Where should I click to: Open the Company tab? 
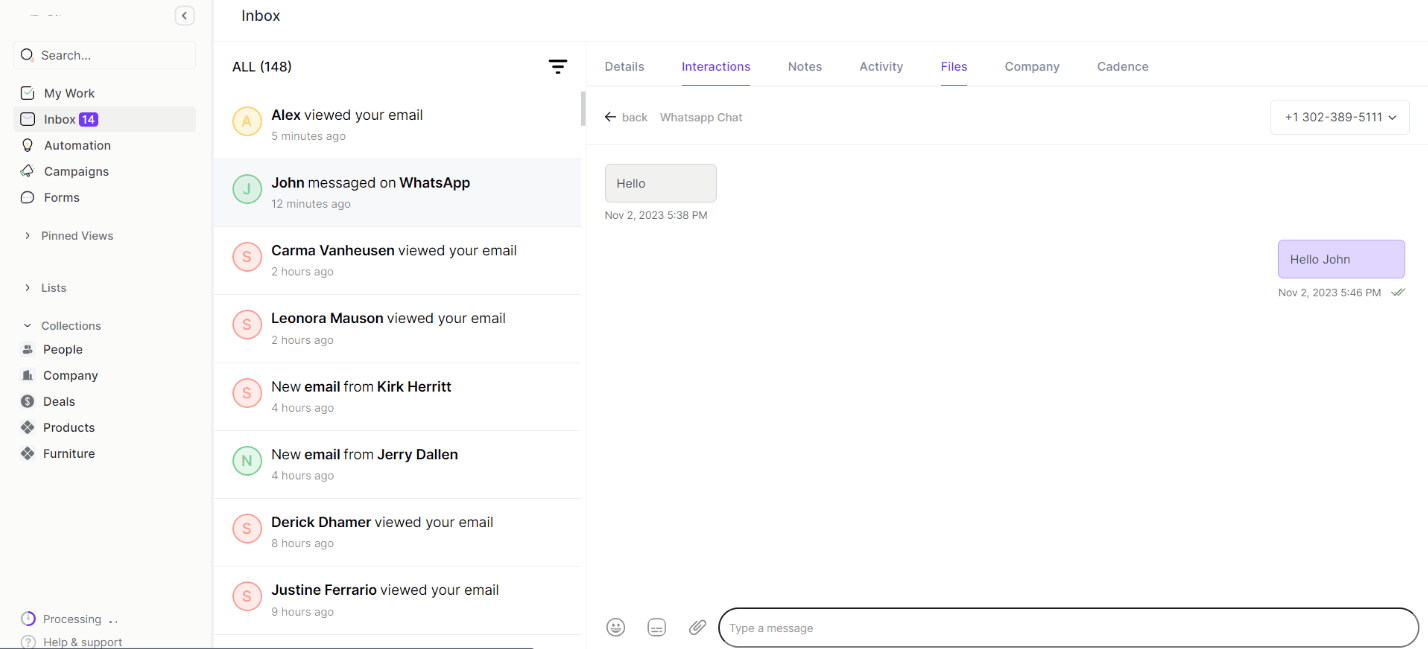point(1032,67)
